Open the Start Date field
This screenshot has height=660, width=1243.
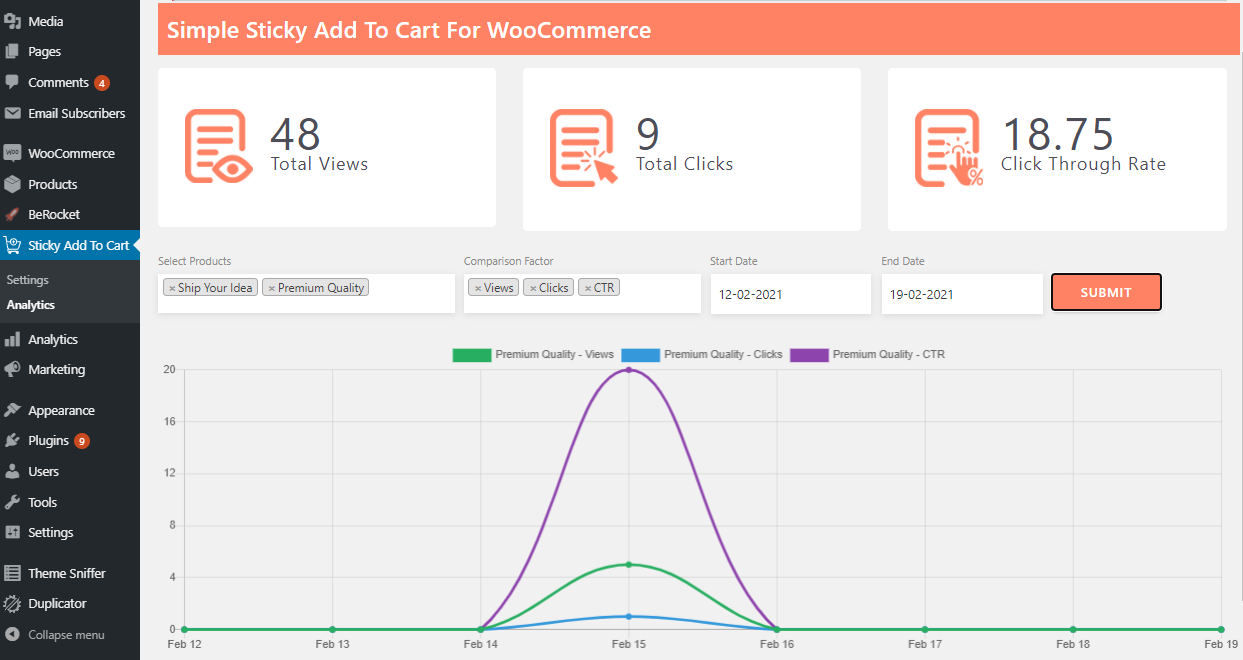coord(790,294)
